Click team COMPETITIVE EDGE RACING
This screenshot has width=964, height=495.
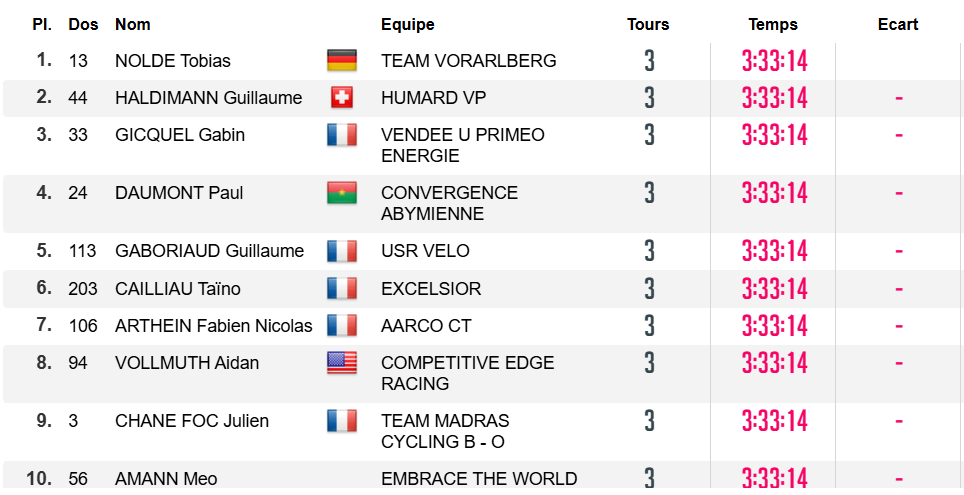[x=467, y=373]
